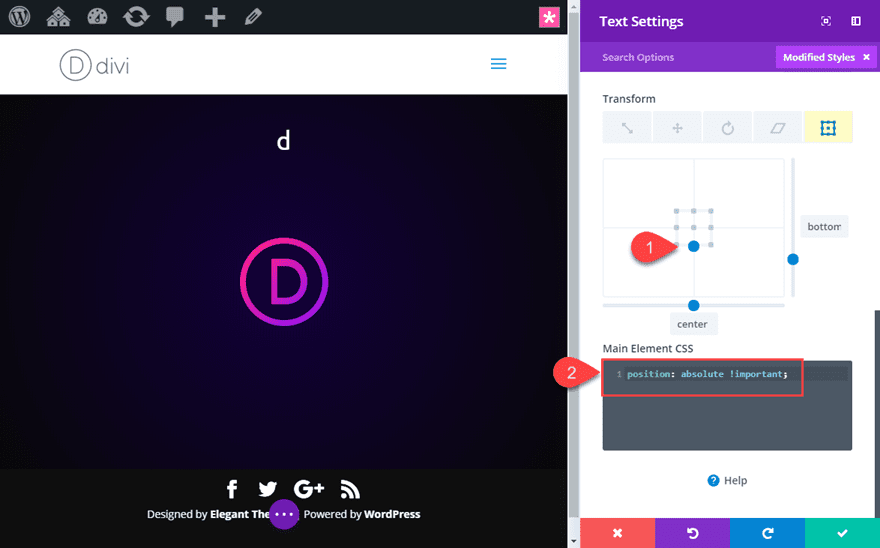
Task: Click the horizontal origin slider handle
Action: coord(694,305)
